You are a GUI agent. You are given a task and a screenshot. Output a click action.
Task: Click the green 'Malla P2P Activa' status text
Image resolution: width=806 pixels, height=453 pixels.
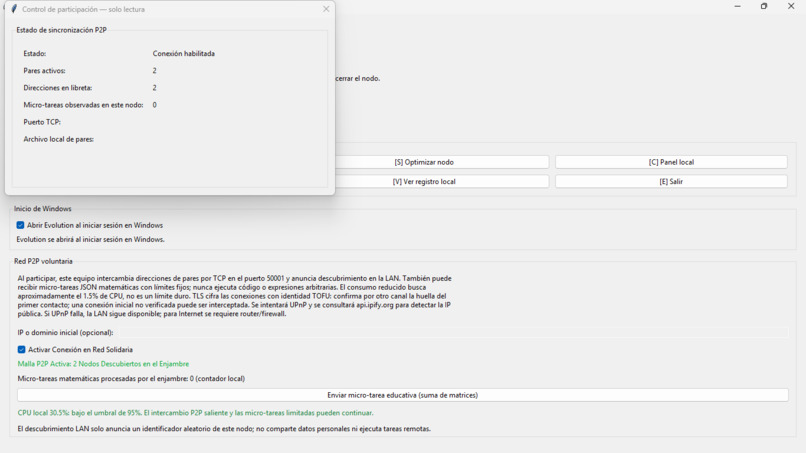(x=103, y=364)
